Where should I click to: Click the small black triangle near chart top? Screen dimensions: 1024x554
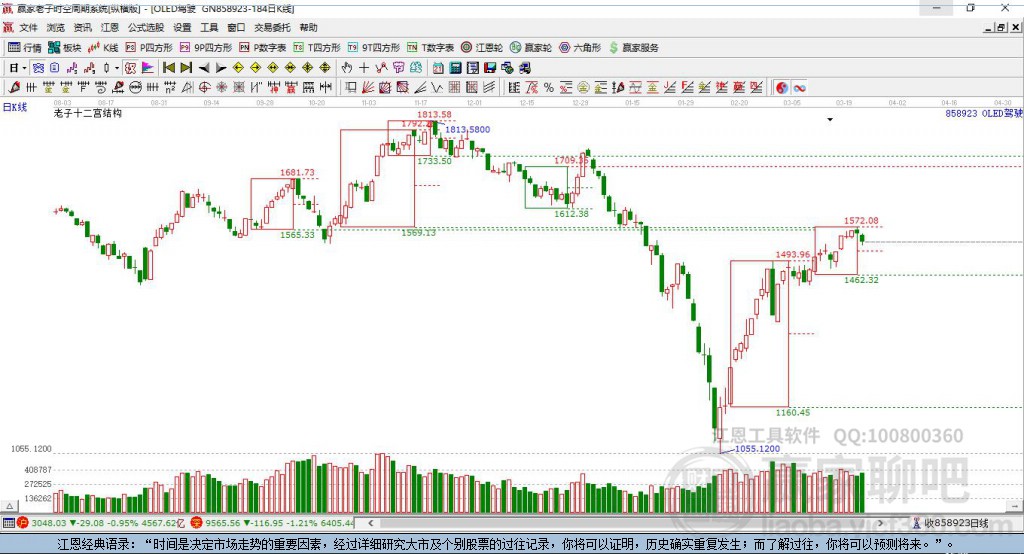(830, 120)
